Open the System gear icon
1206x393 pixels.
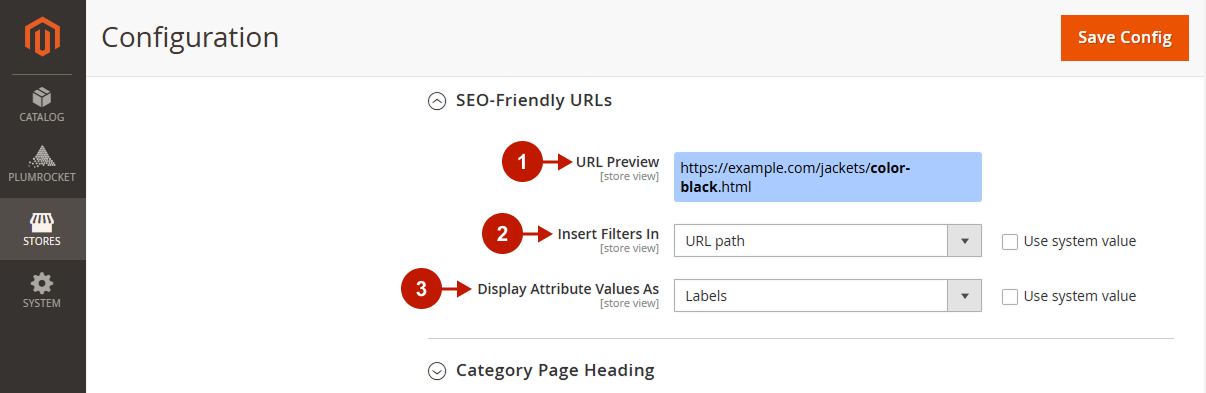(42, 283)
